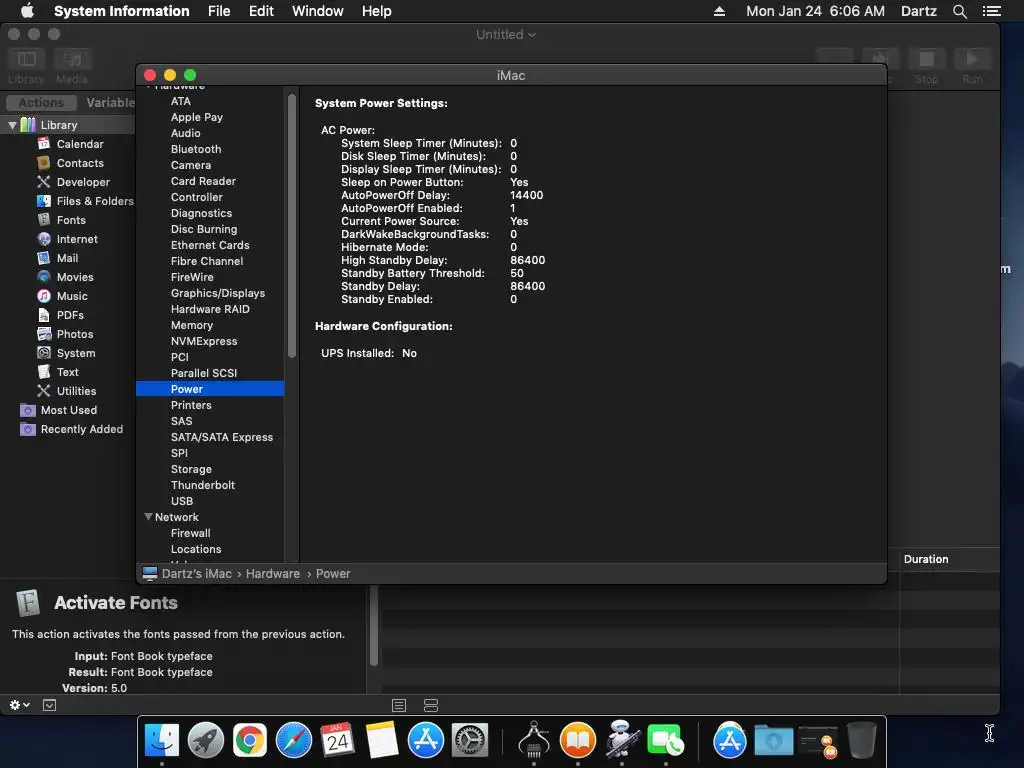Click the Automator robot Dock icon

622,740
